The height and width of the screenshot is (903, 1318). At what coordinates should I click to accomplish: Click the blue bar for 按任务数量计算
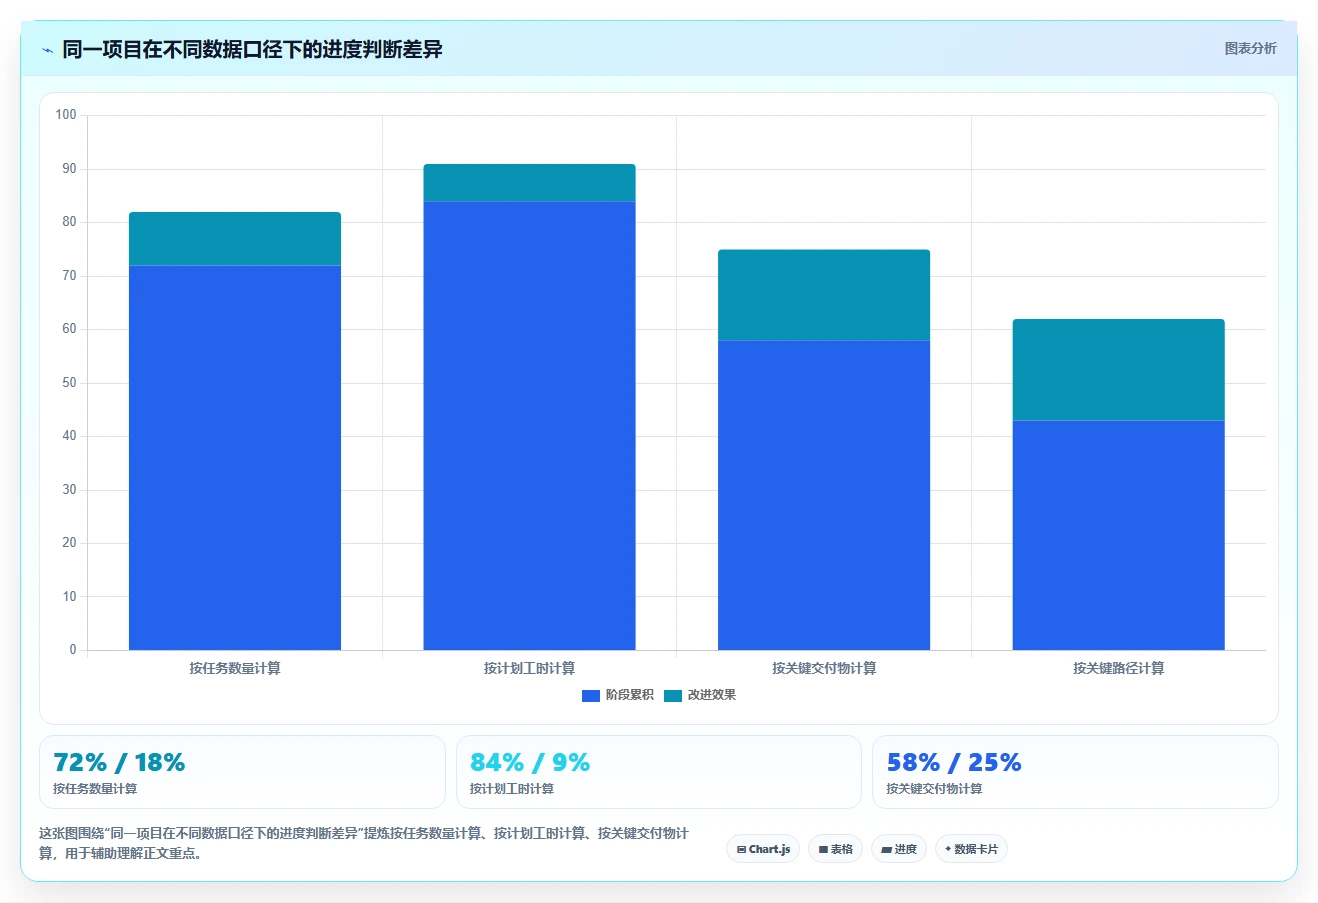[235, 458]
